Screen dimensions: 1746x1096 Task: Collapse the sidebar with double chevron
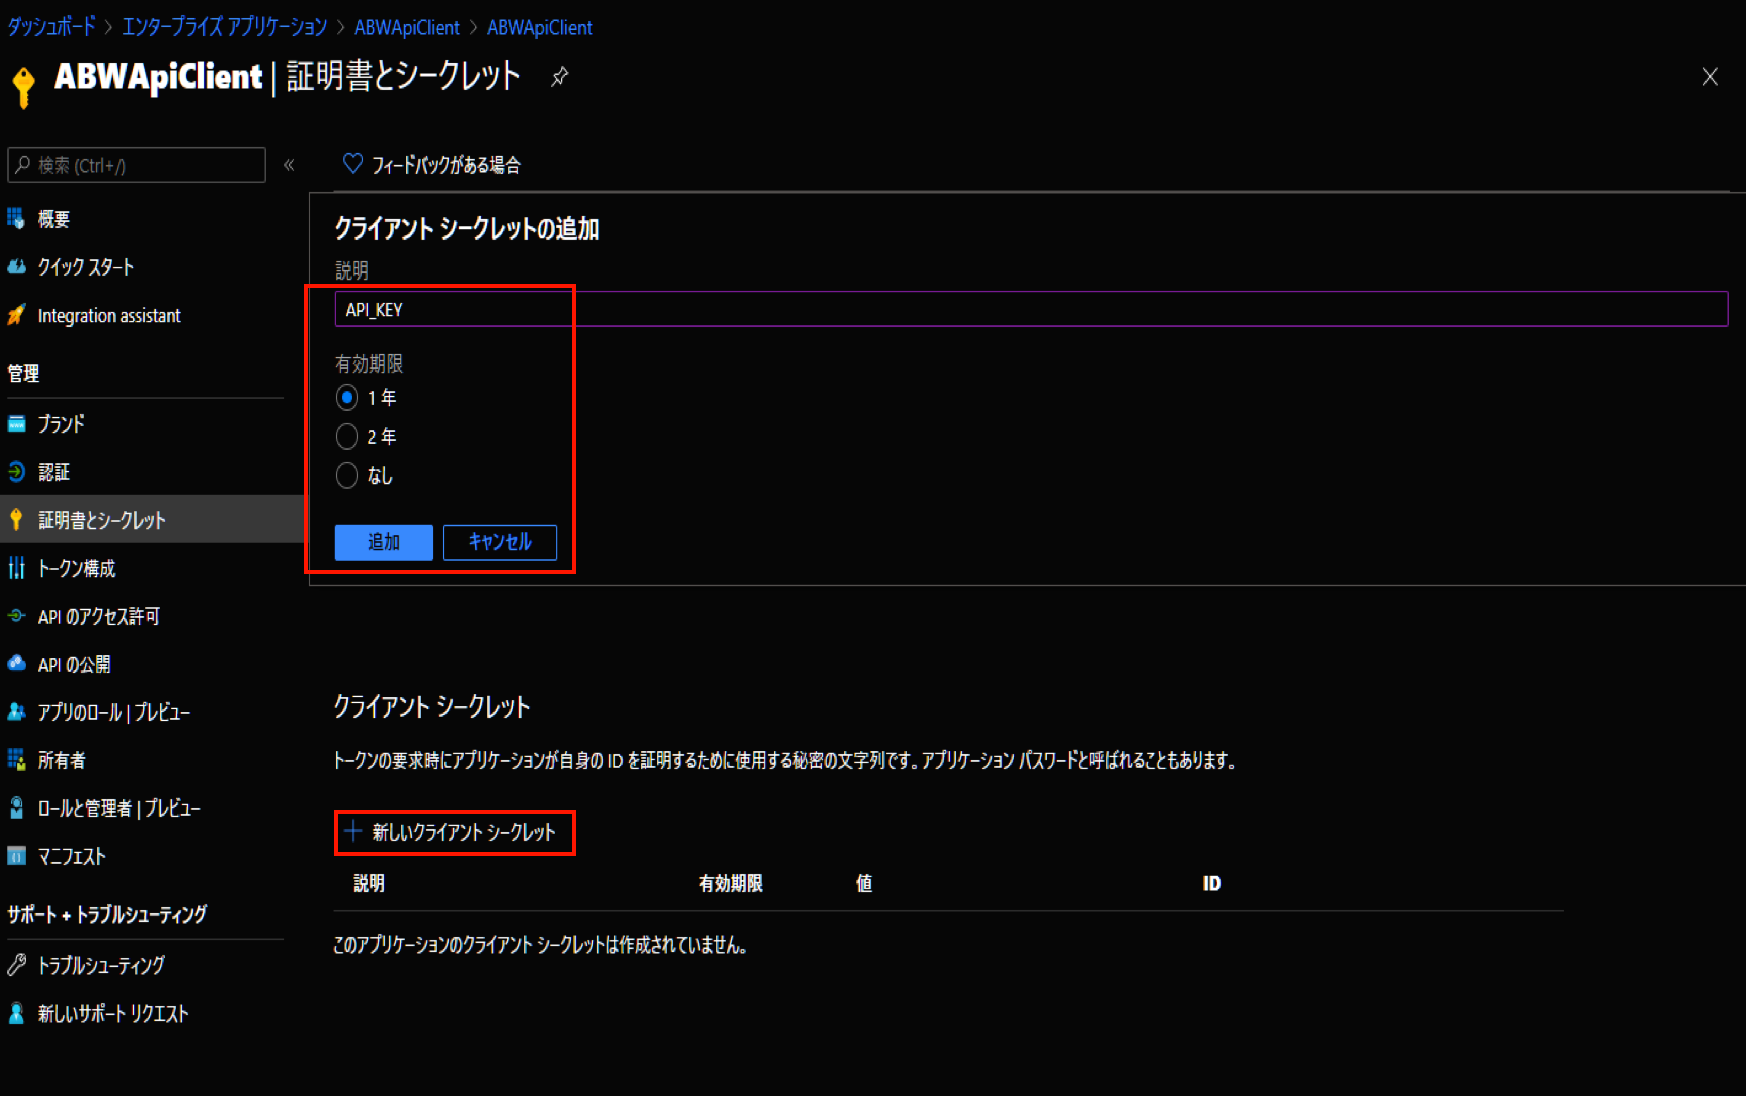pos(289,165)
